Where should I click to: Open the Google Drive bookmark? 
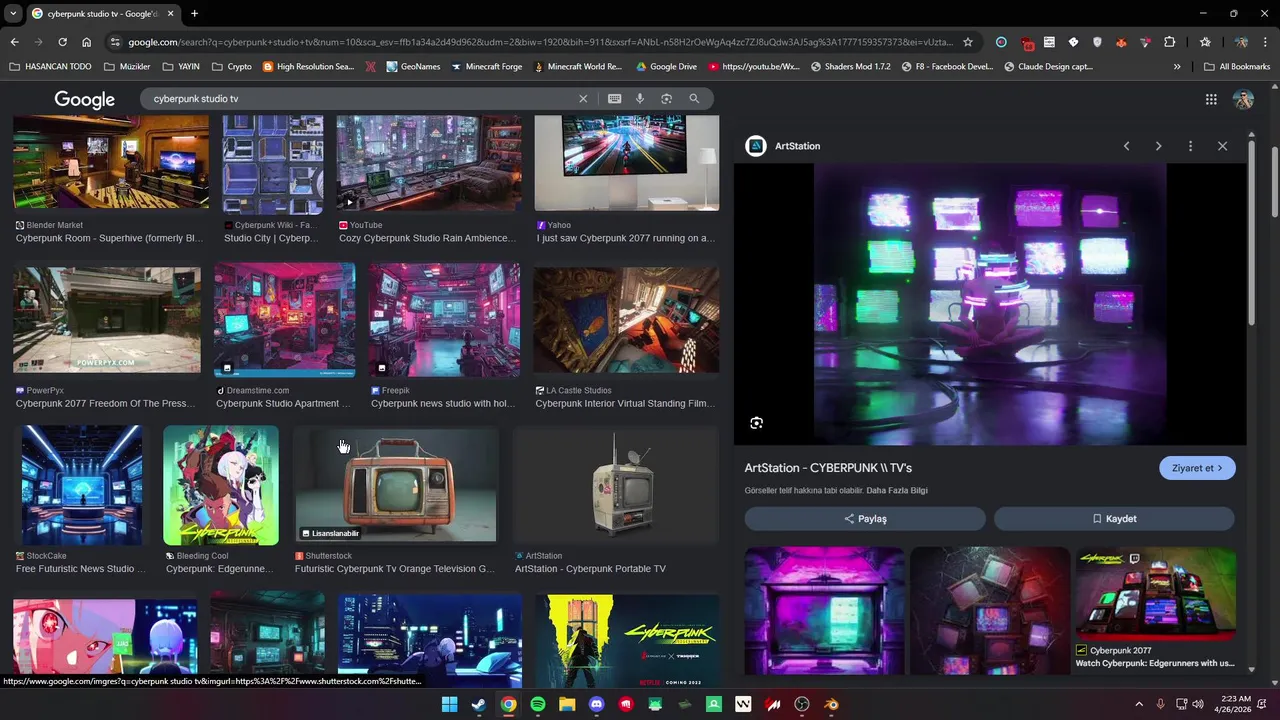point(666,67)
